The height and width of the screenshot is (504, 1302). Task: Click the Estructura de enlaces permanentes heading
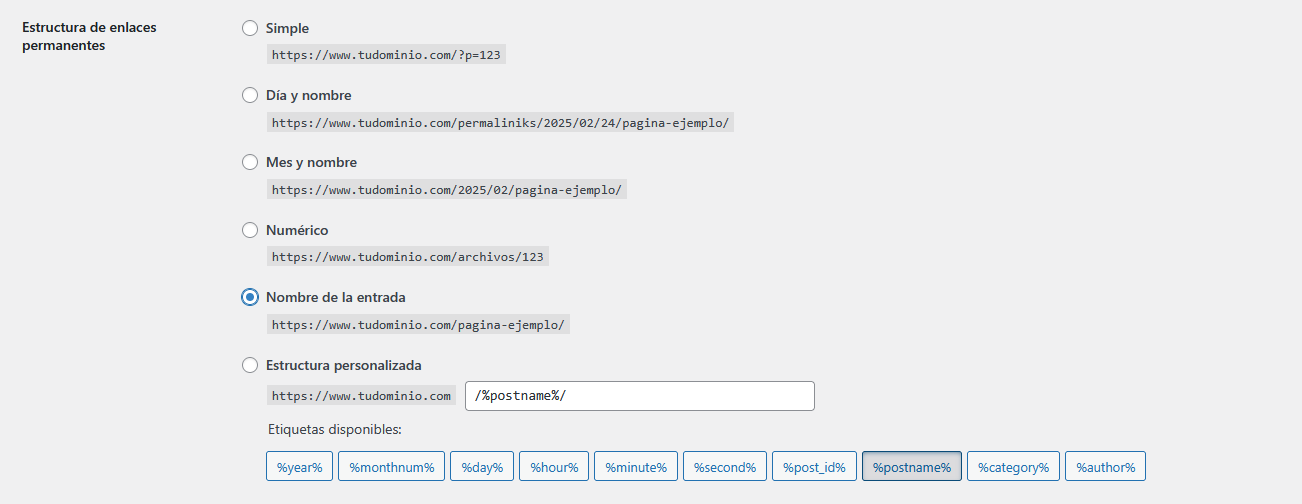pos(90,36)
